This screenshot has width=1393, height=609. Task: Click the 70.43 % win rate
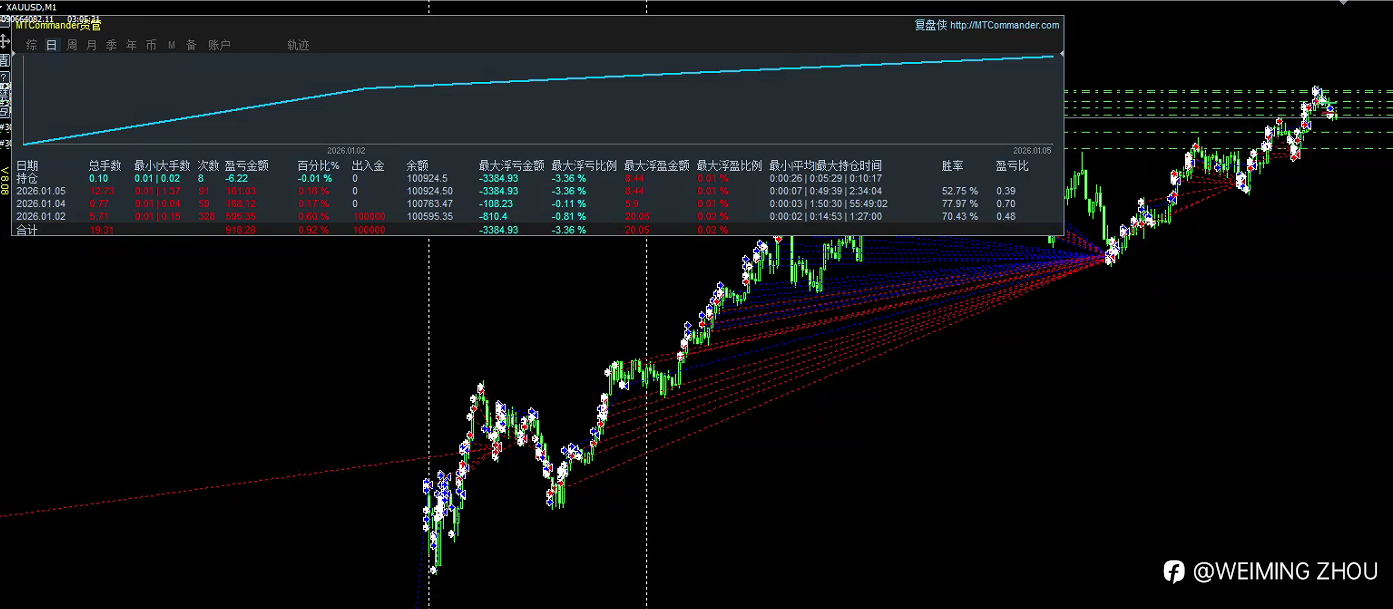coord(960,217)
